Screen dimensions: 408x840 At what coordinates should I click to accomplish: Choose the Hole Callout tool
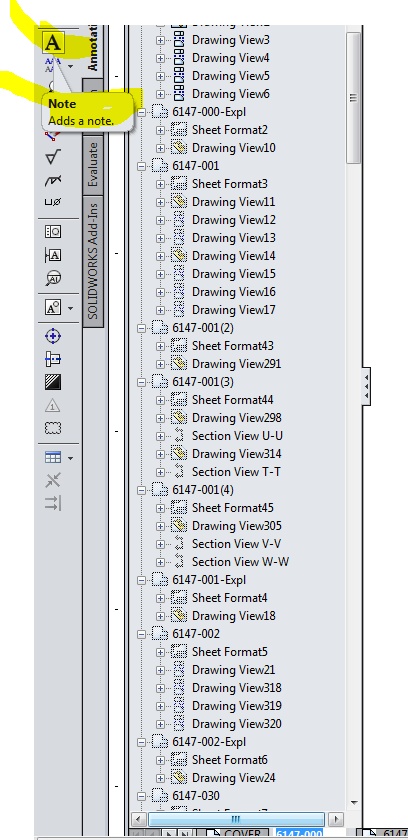(x=53, y=202)
